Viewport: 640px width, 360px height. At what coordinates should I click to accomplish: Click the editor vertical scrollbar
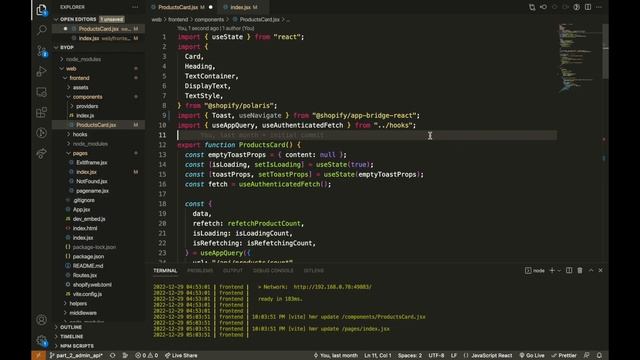pos(605,51)
